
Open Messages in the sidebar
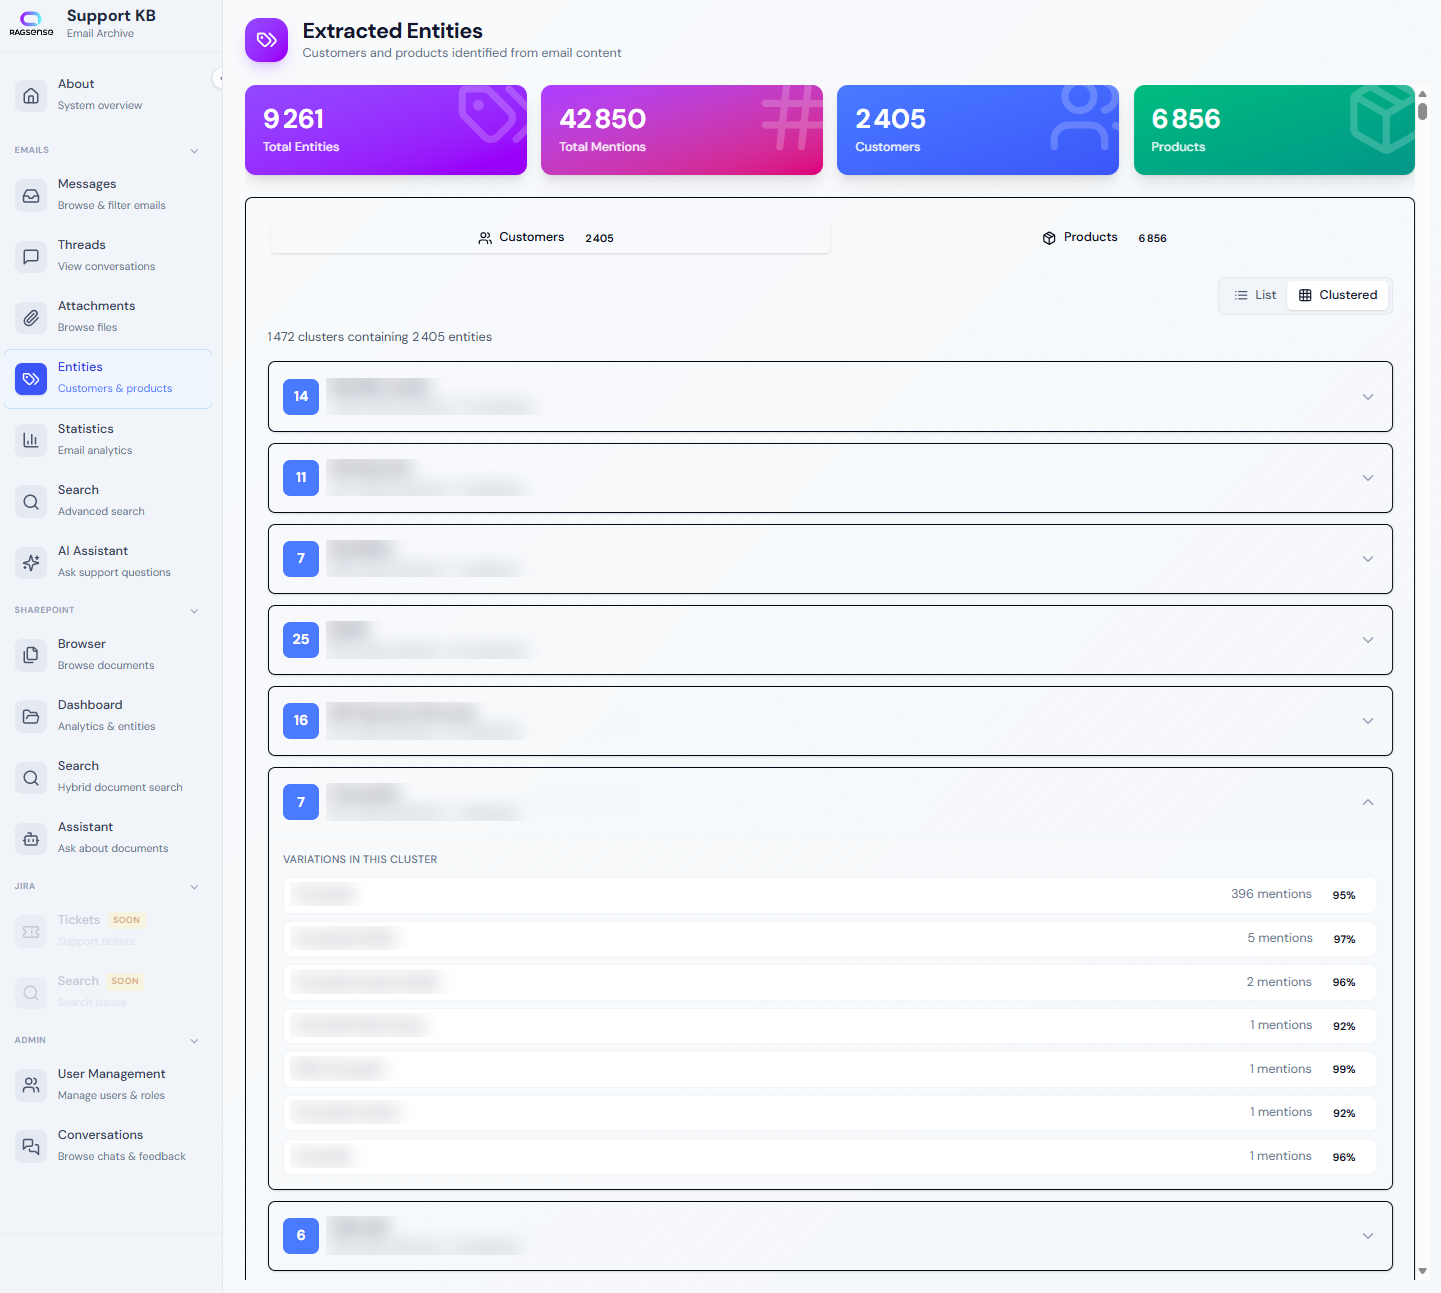click(108, 195)
